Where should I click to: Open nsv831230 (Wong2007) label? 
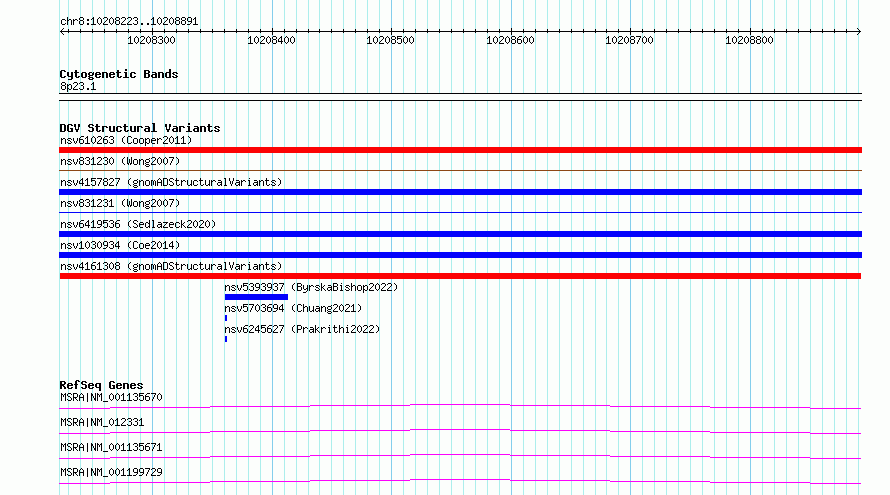(x=120, y=161)
